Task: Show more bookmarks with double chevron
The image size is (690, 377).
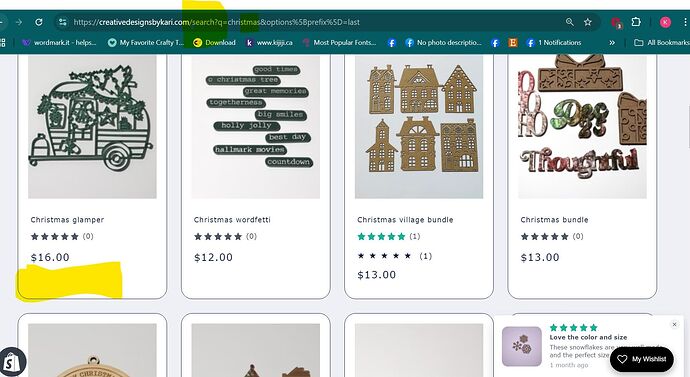Action: click(612, 43)
